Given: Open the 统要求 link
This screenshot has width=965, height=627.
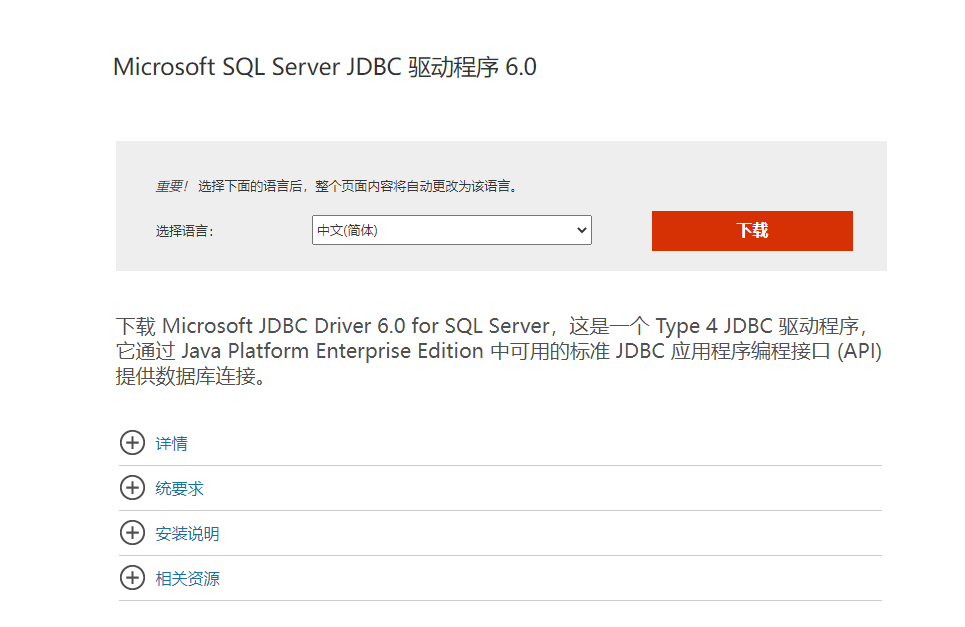Looking at the screenshot, I should click(179, 489).
